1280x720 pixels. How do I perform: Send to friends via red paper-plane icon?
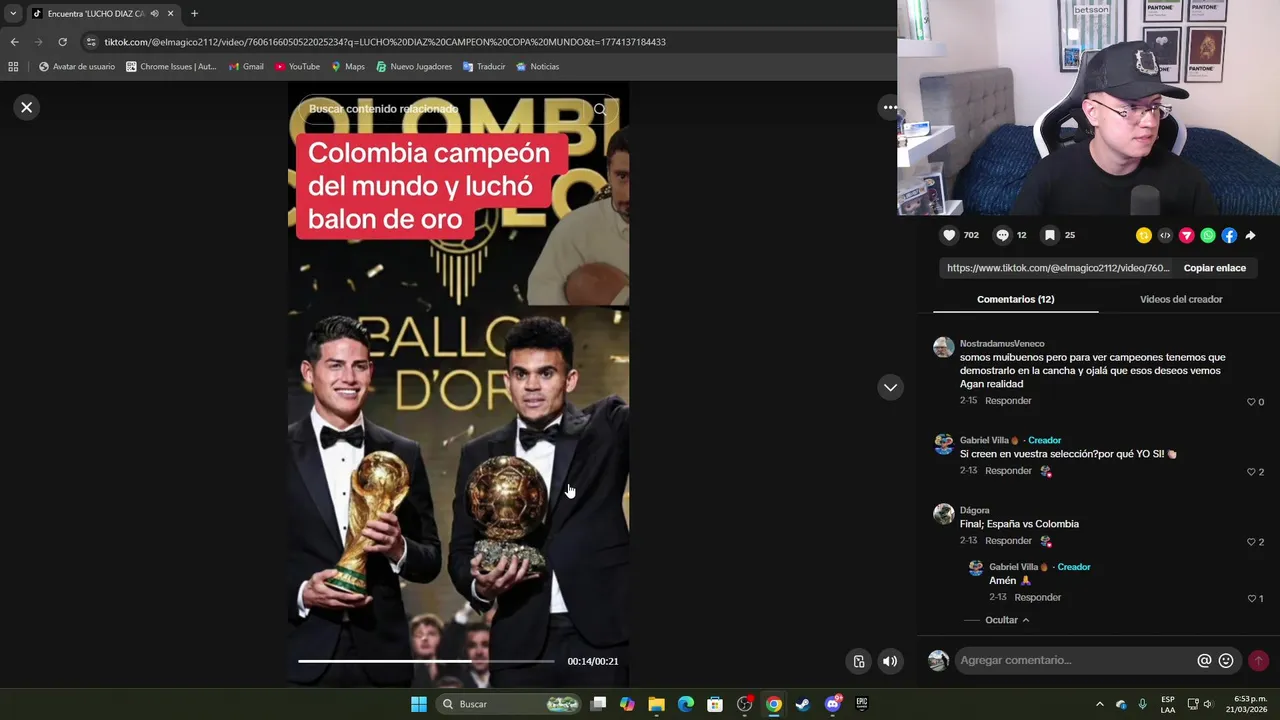pos(1186,236)
